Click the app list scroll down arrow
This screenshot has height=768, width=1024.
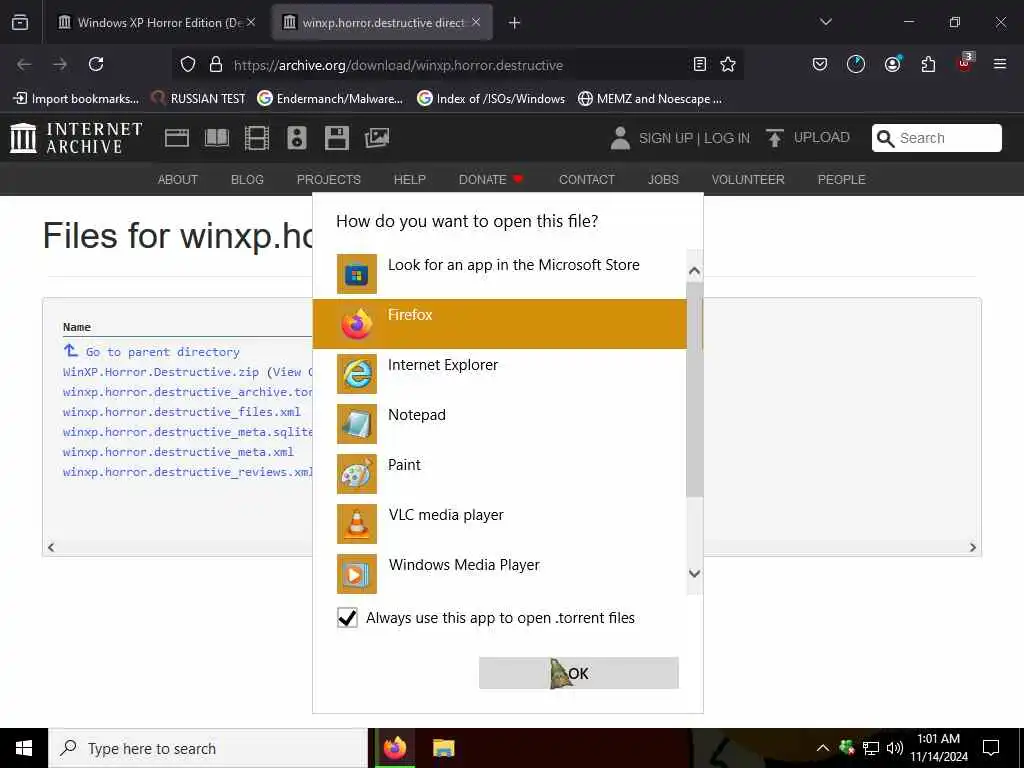695,574
